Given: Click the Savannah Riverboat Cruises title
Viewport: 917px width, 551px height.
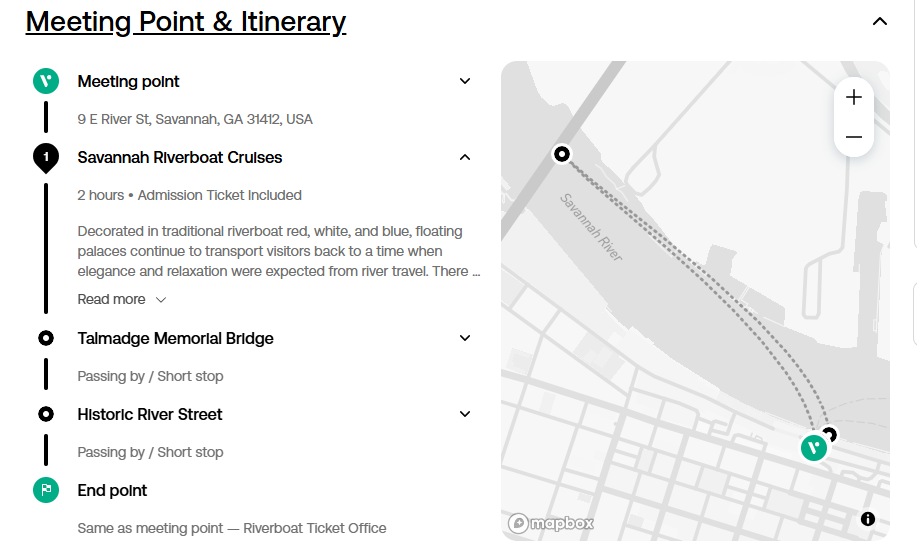Looking at the screenshot, I should coord(180,157).
